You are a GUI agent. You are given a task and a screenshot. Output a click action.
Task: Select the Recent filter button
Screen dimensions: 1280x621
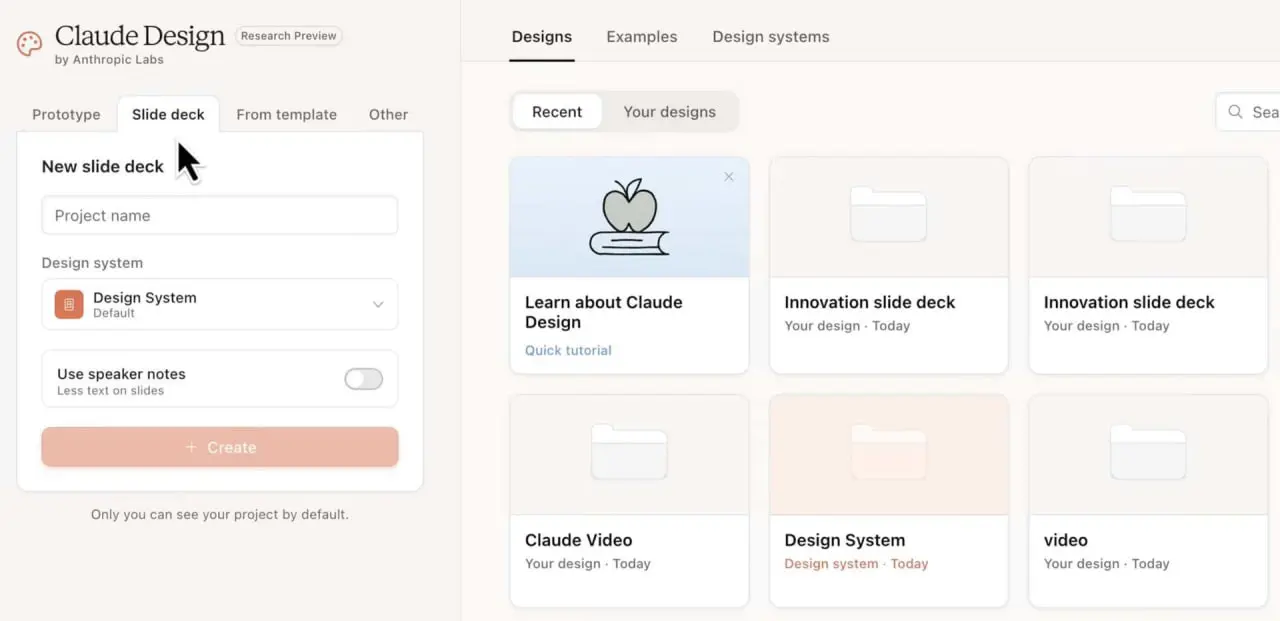[557, 112]
